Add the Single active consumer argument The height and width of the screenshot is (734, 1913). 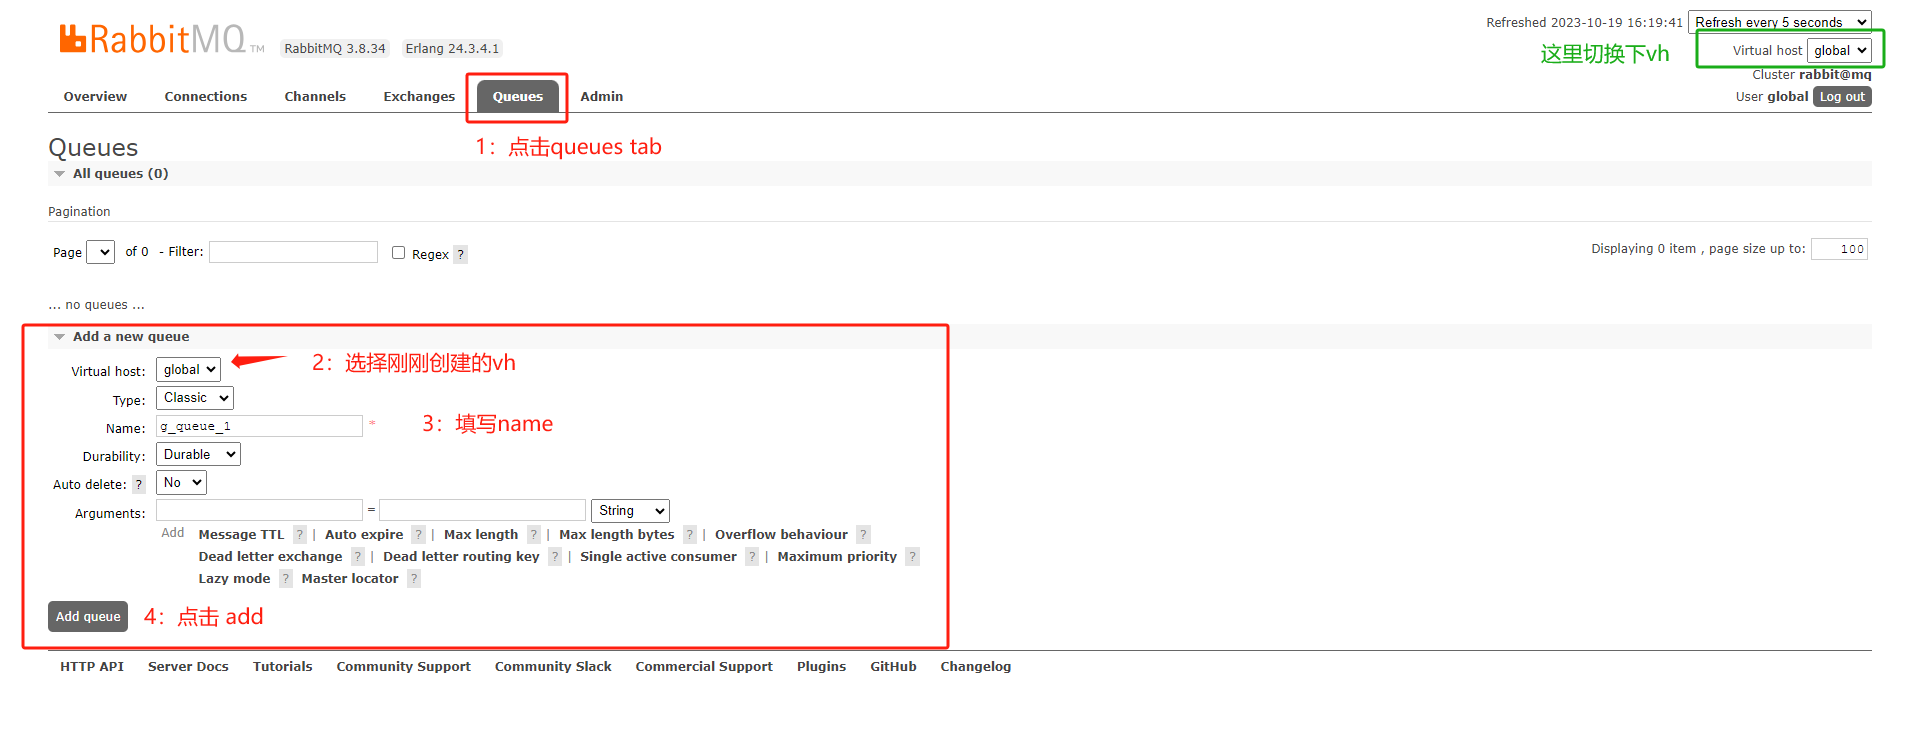658,556
